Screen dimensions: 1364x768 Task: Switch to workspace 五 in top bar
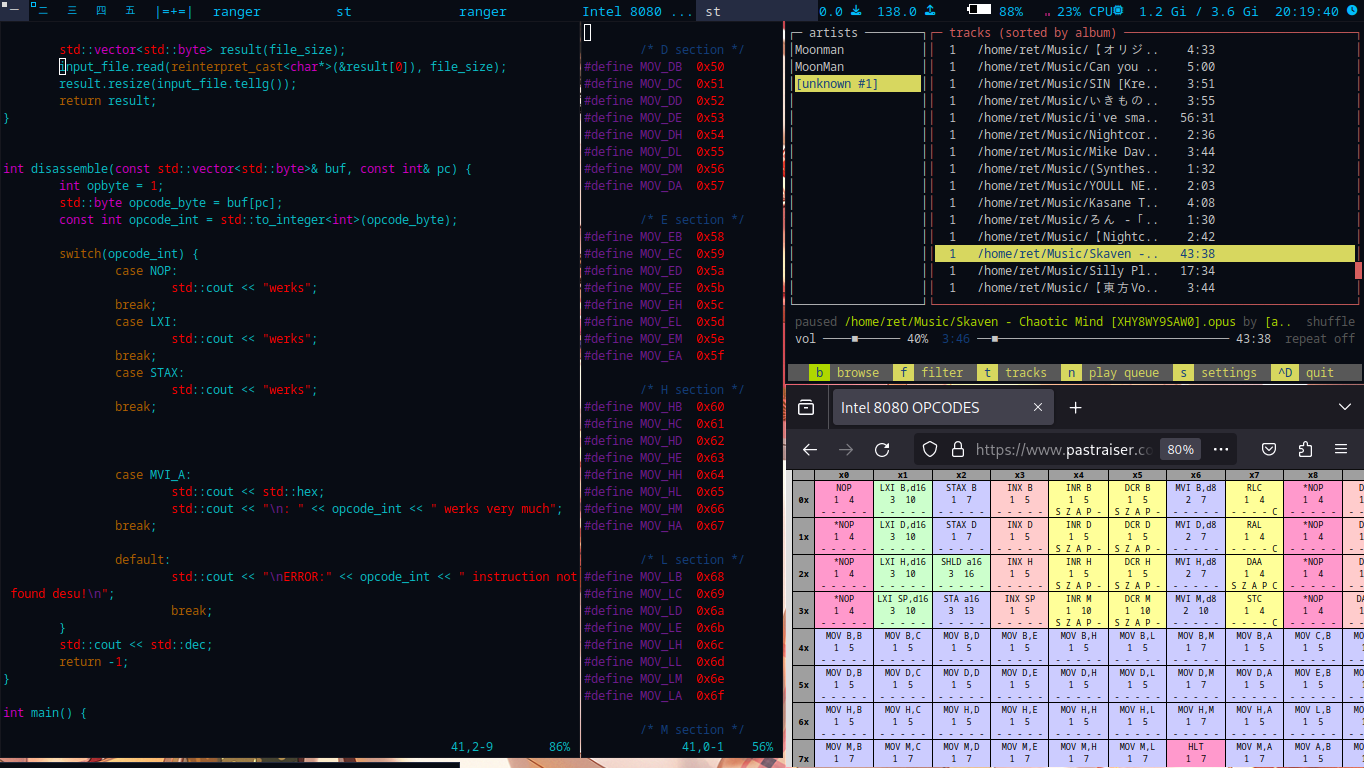point(130,11)
